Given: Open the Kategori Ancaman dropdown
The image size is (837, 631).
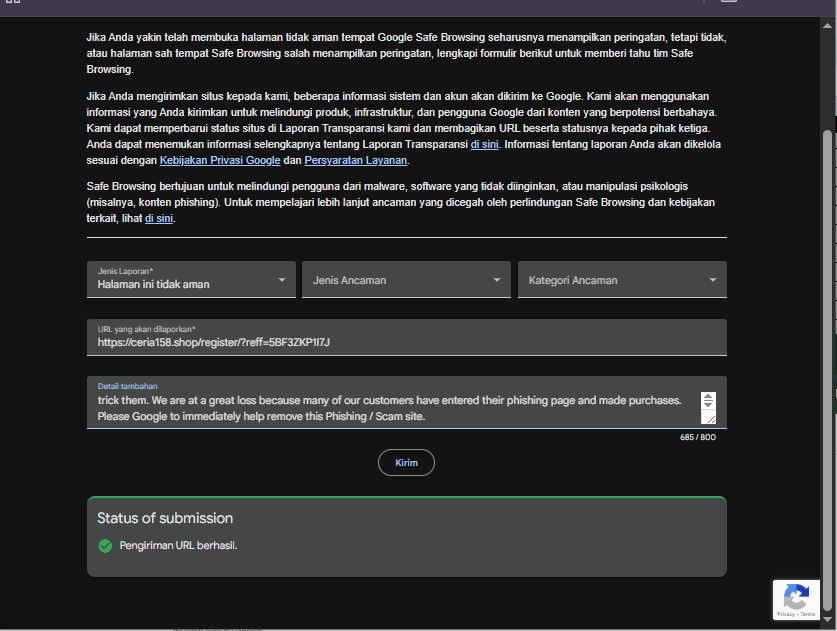Looking at the screenshot, I should pyautogui.click(x=622, y=279).
